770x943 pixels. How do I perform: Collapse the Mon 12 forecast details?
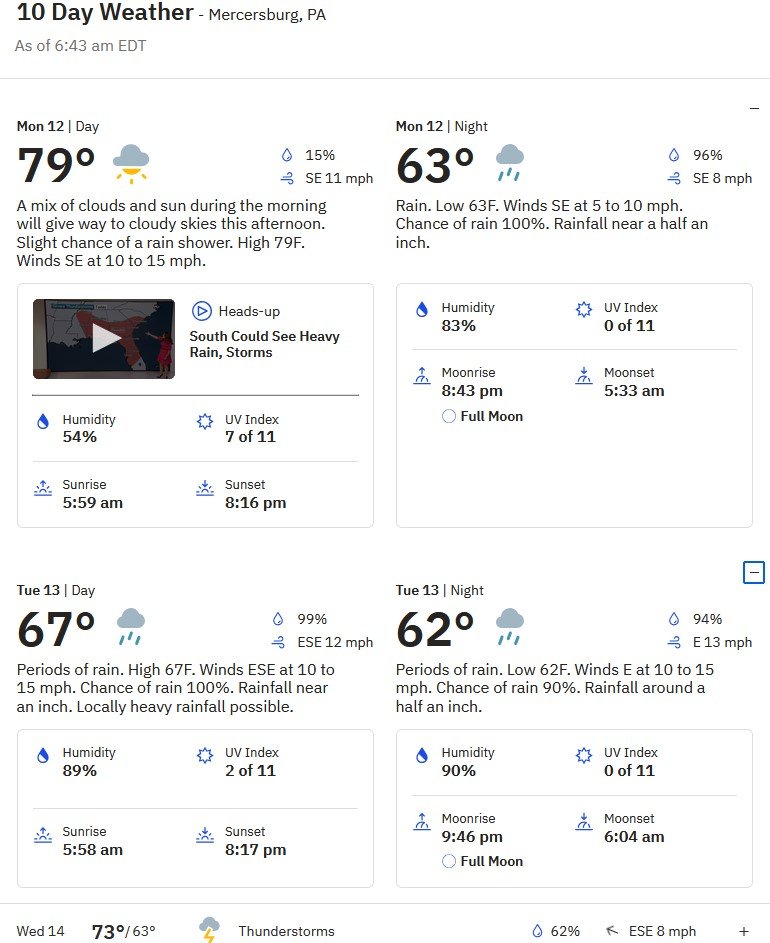[x=754, y=109]
